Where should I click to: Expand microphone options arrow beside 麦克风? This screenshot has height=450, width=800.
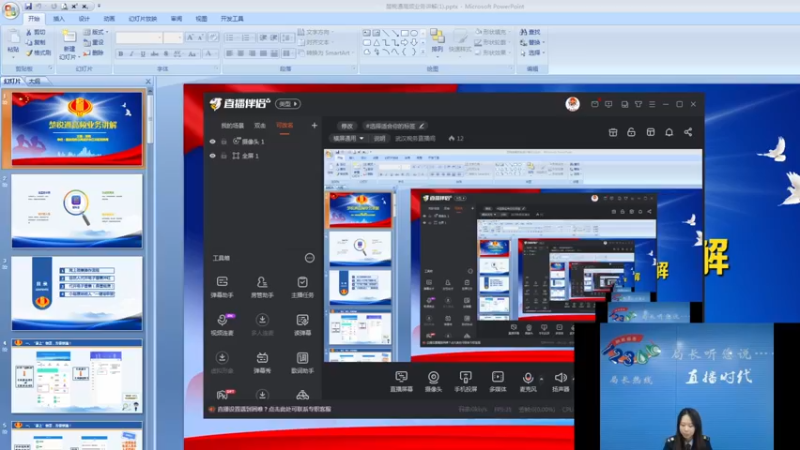pyautogui.click(x=541, y=379)
